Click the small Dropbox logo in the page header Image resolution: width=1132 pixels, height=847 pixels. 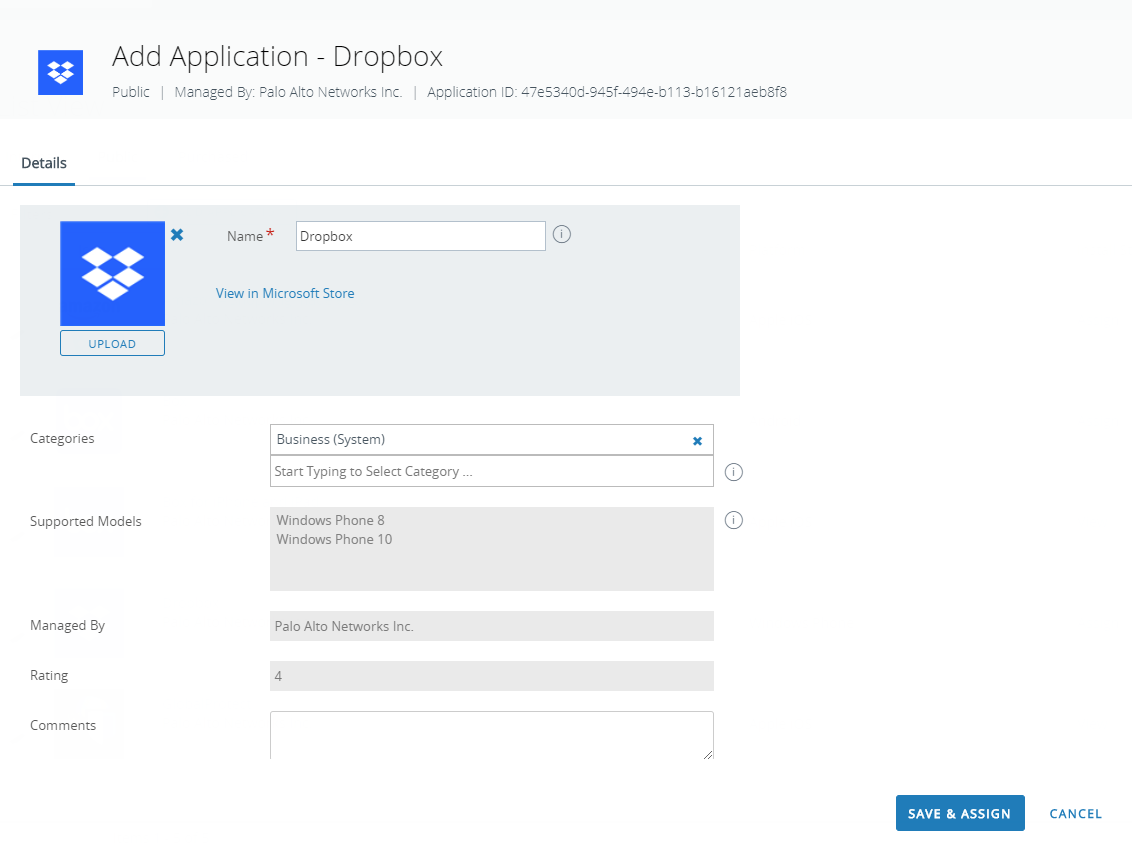point(60,73)
